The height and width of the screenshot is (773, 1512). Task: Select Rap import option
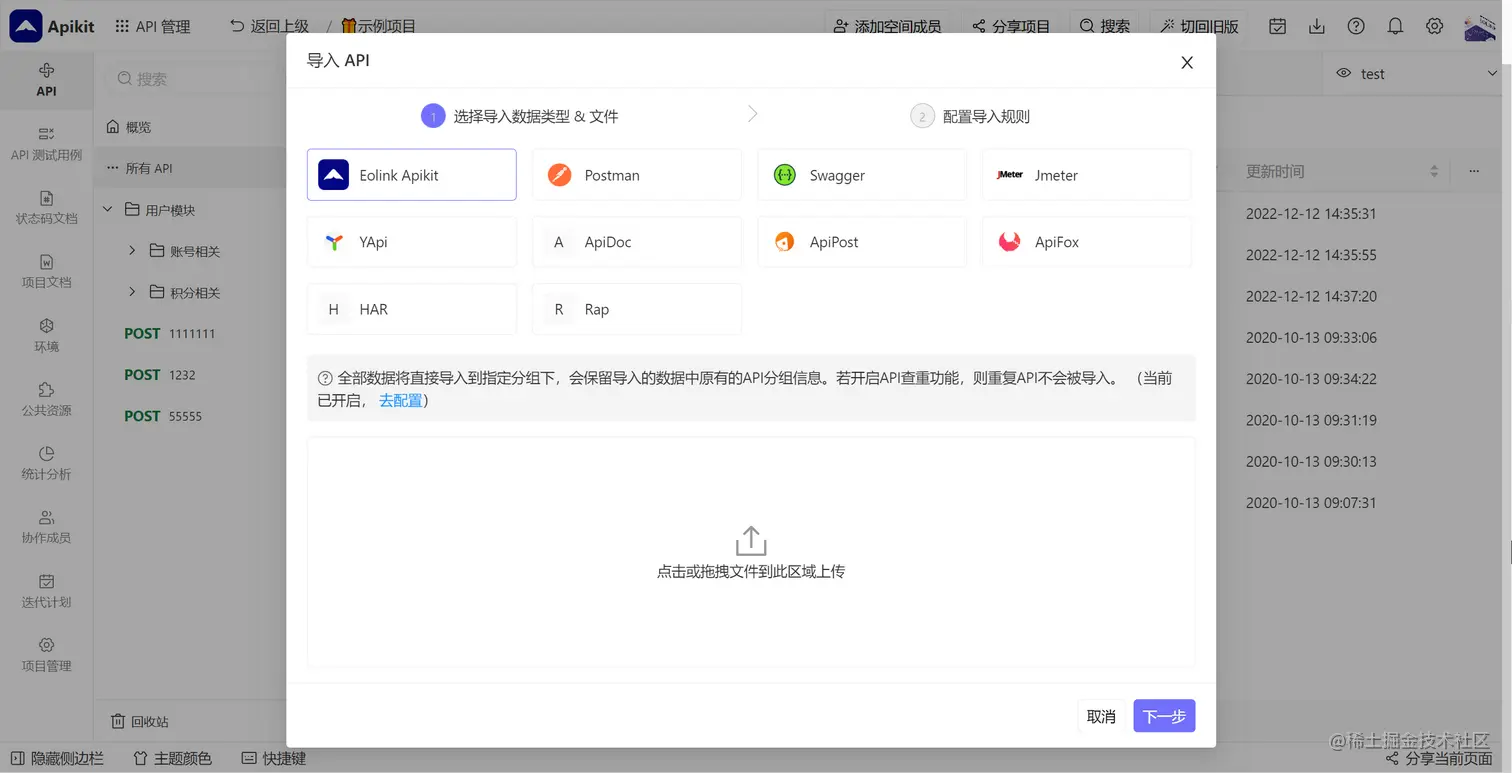click(636, 309)
